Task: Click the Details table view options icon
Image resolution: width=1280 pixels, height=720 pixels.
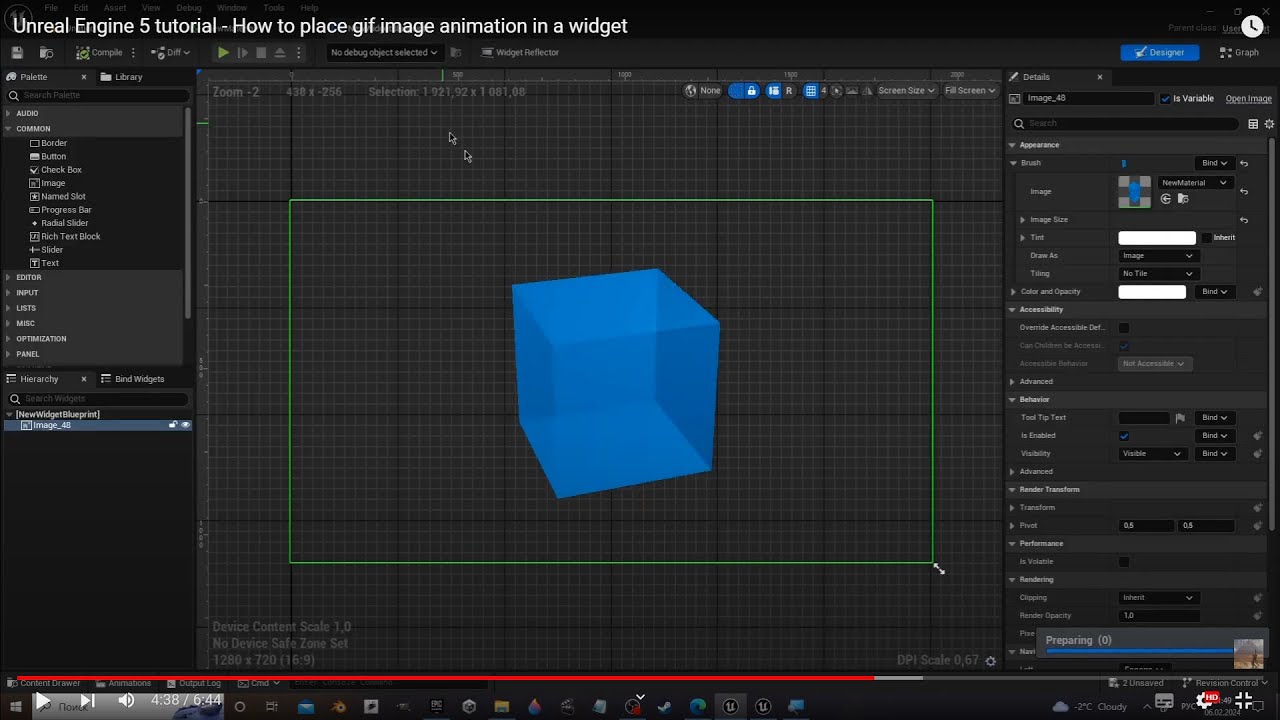Action: coord(1253,124)
